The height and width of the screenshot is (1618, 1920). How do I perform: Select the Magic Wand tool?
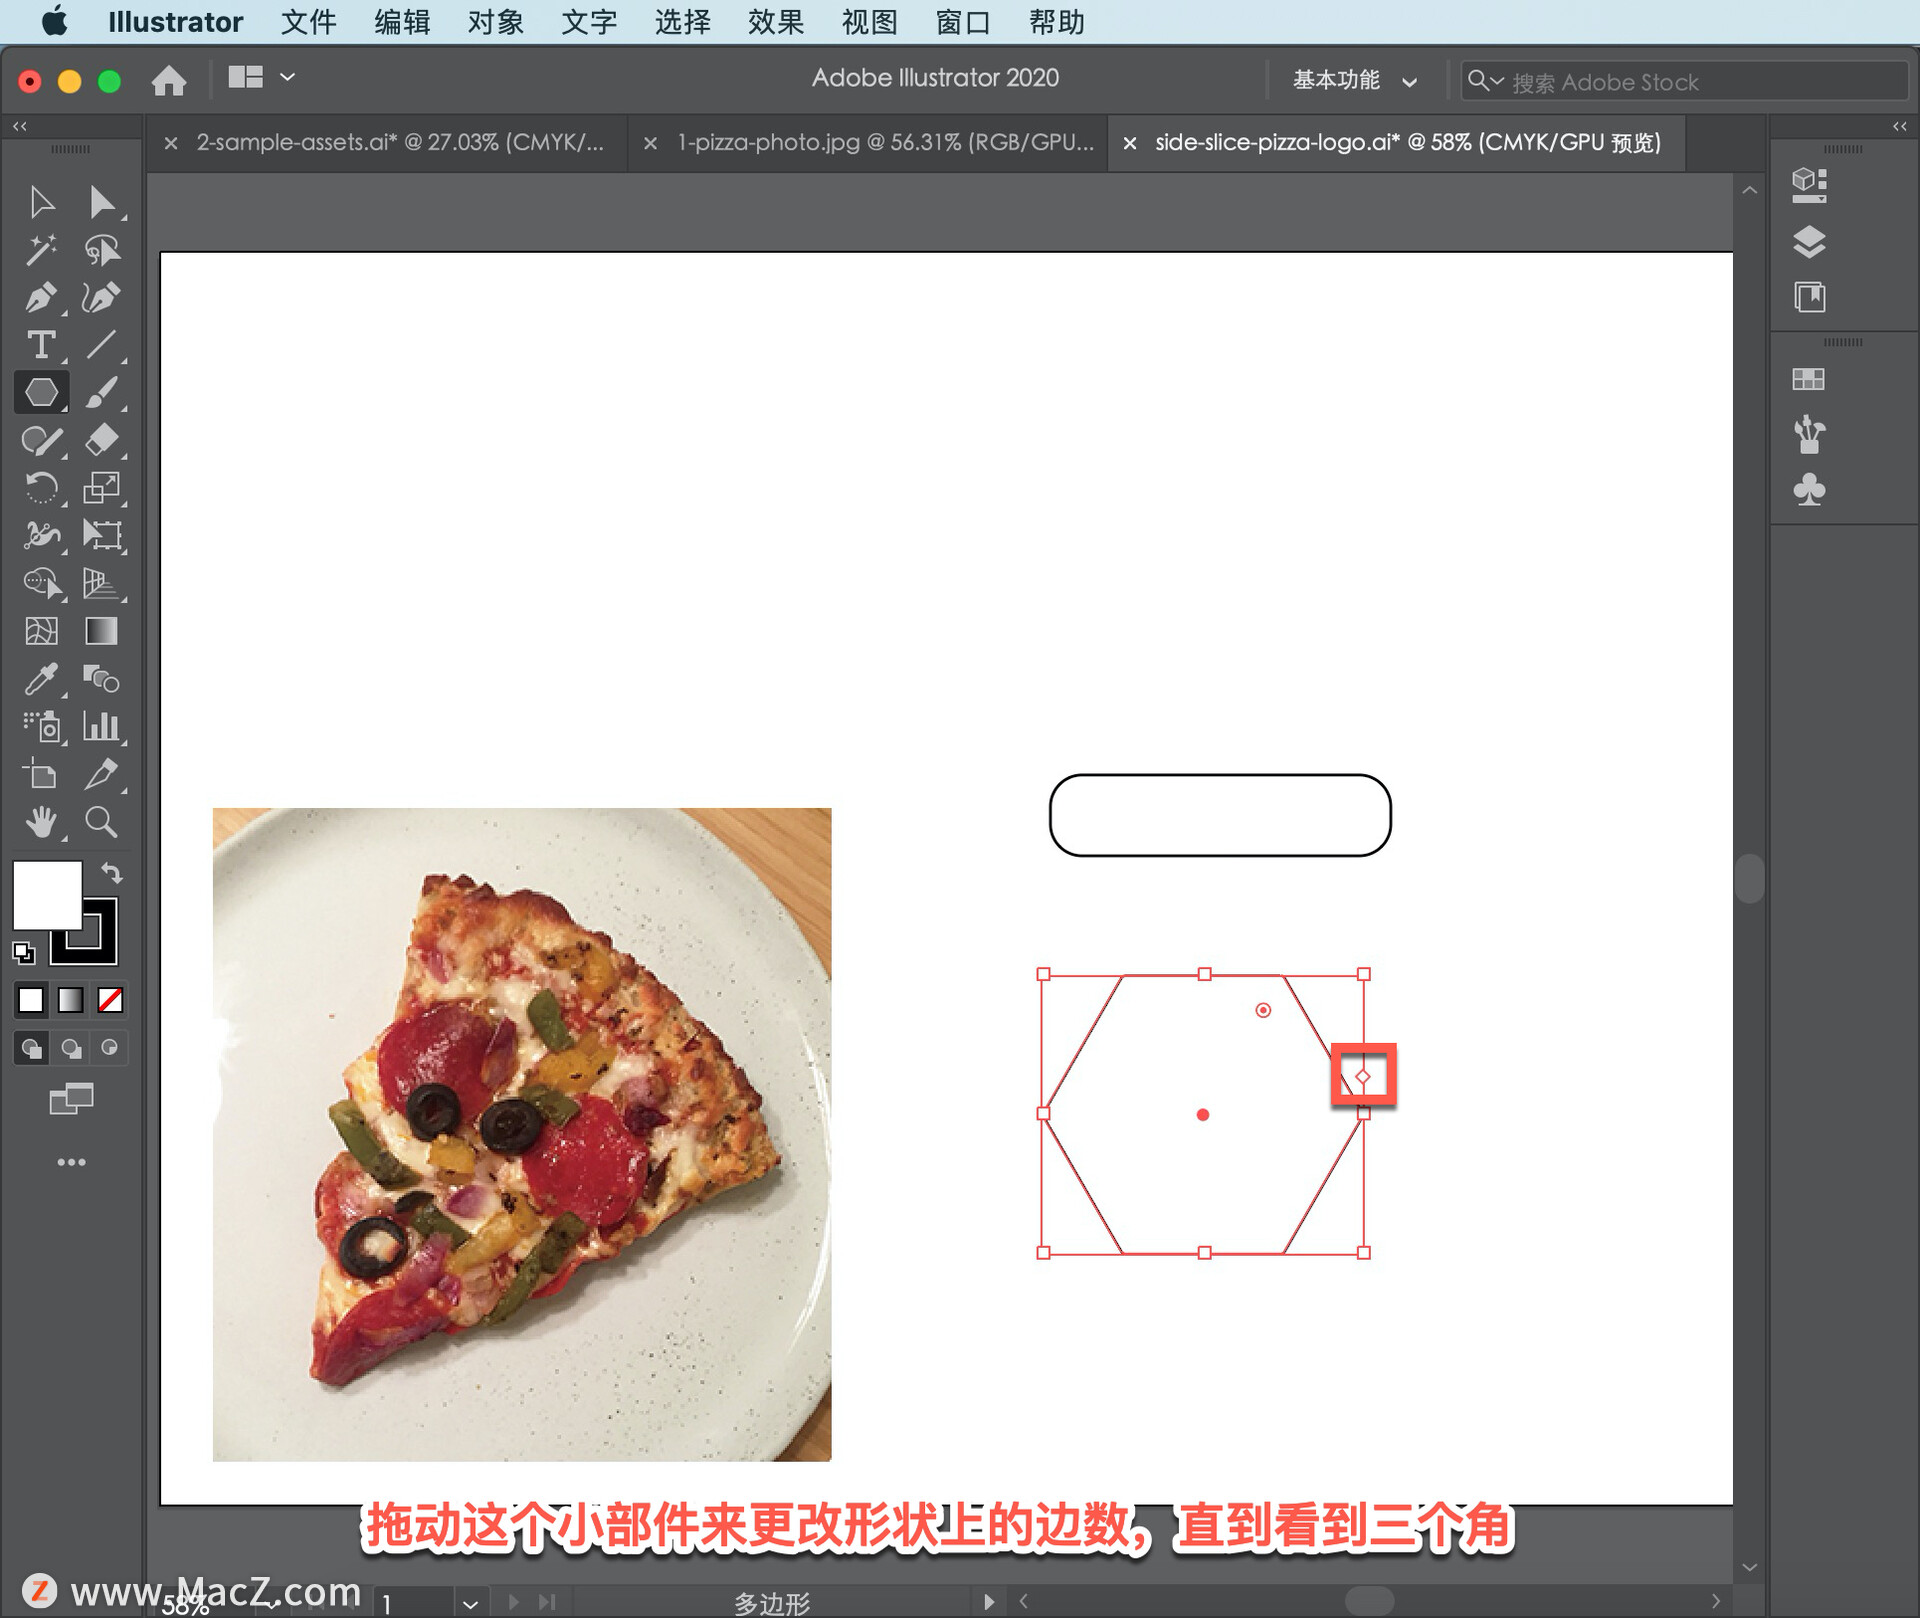tap(41, 250)
